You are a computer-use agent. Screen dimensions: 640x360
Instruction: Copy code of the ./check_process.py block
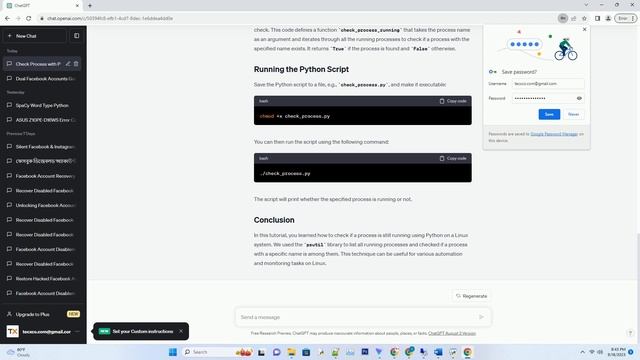pos(453,158)
